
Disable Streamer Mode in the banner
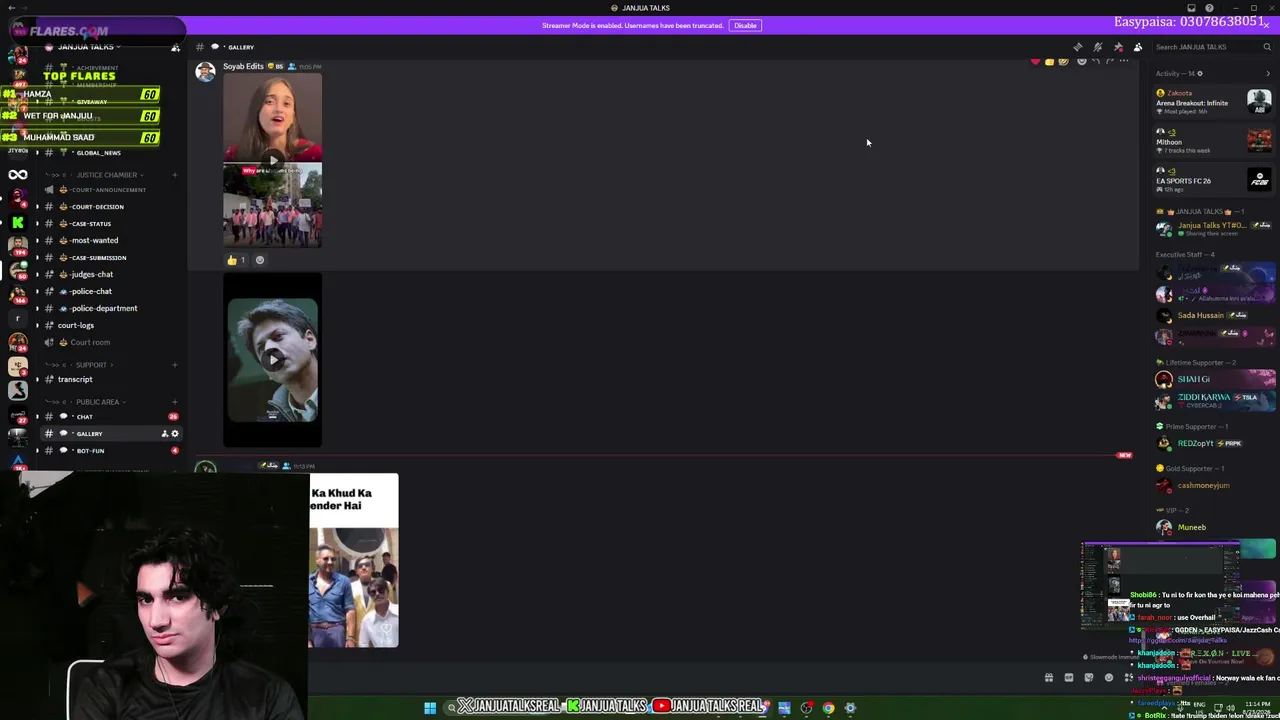coord(745,25)
